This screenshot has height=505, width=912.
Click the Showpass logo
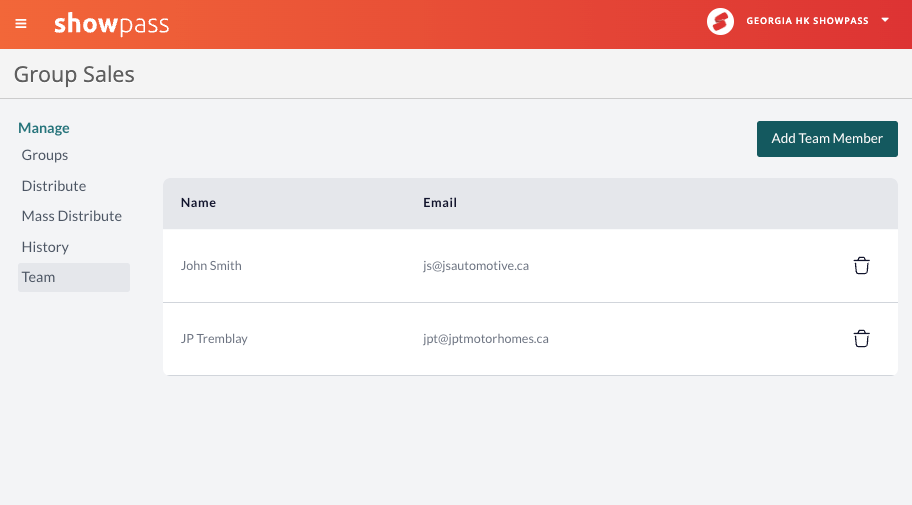click(112, 24)
